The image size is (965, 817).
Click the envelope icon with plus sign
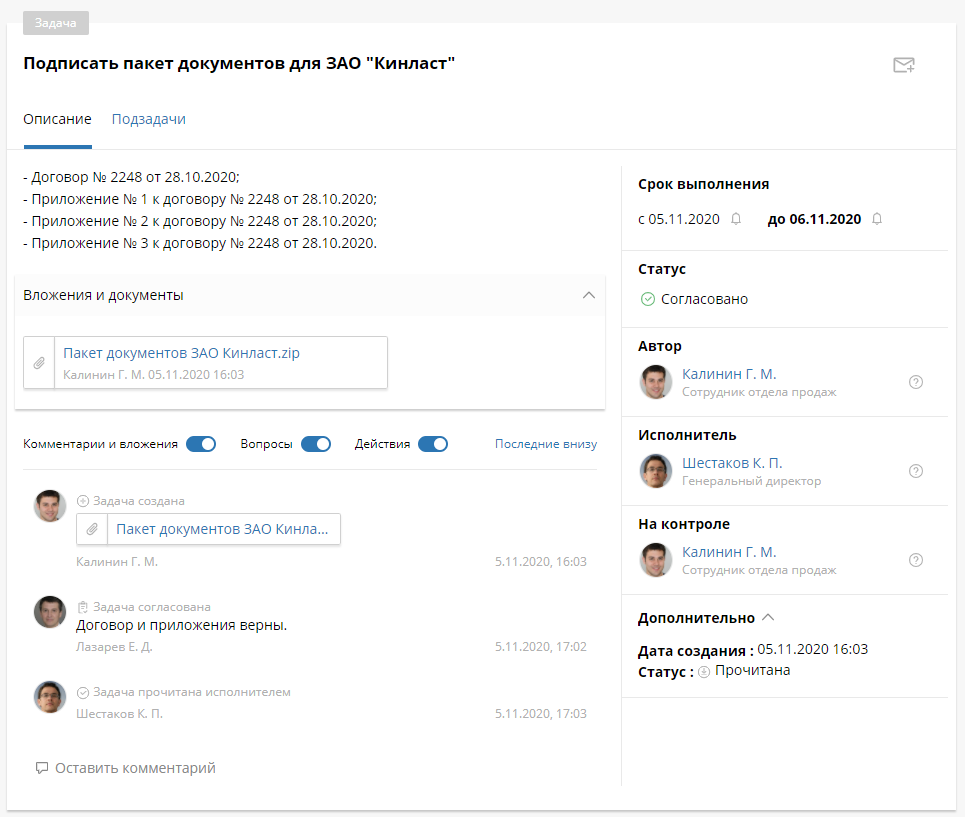903,66
